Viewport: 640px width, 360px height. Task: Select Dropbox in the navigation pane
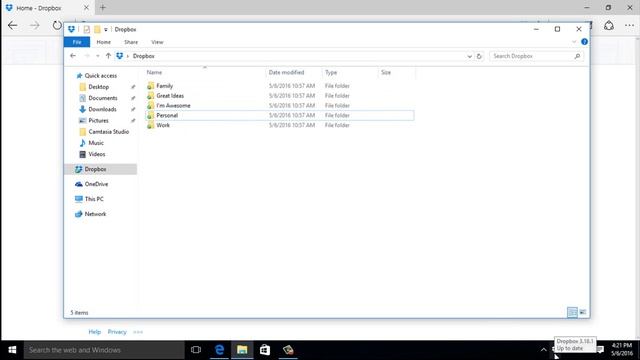(100, 169)
